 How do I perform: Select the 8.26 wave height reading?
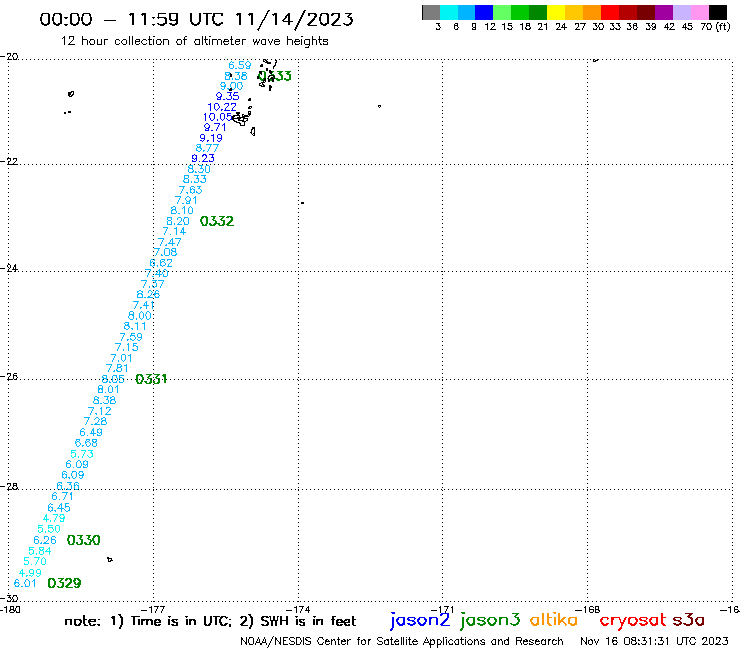click(148, 294)
